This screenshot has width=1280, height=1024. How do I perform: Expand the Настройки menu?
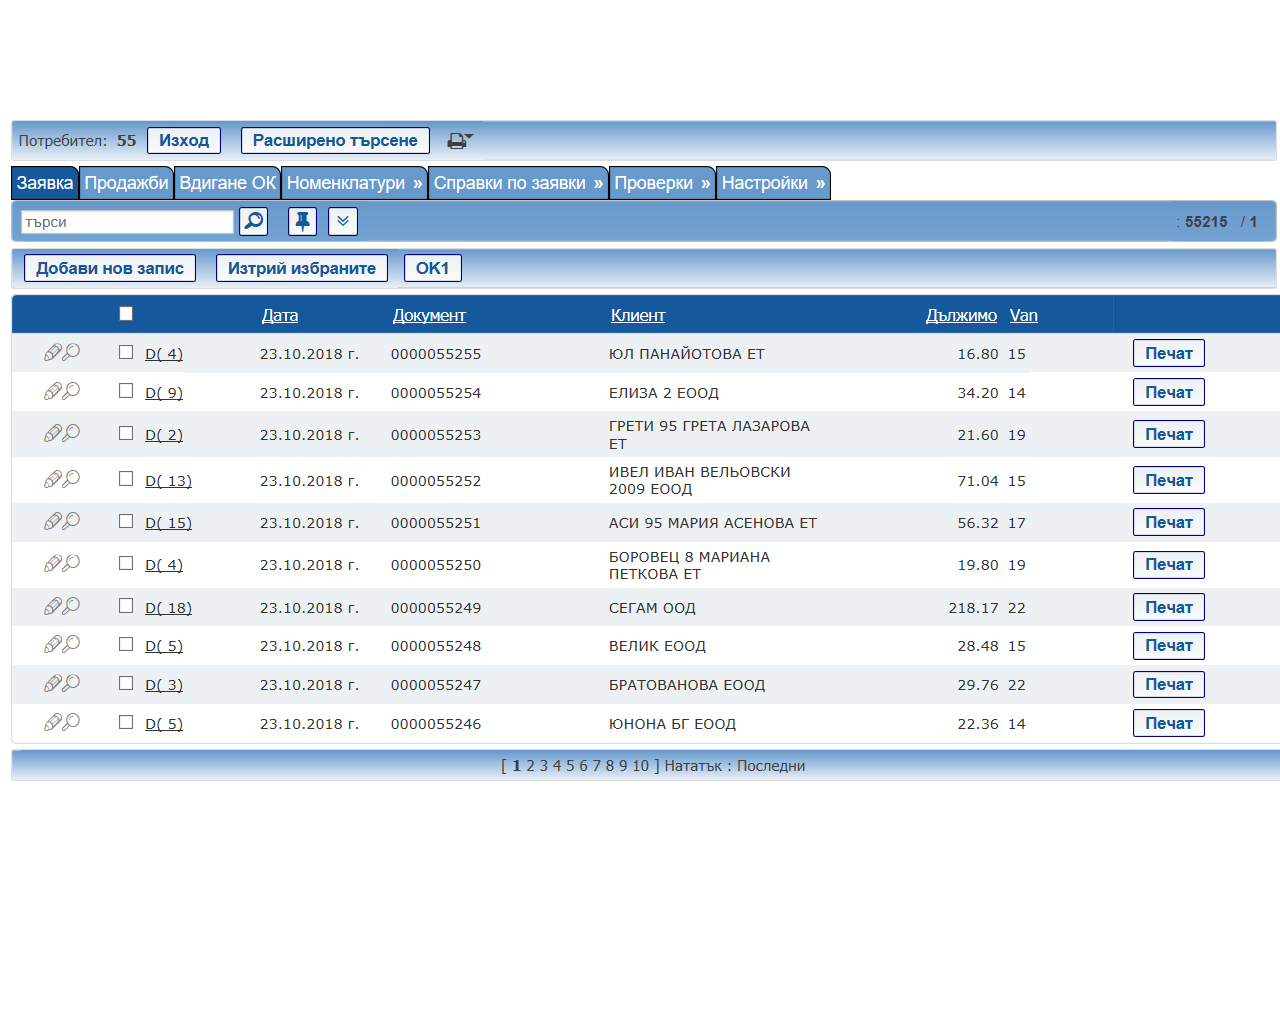773,183
